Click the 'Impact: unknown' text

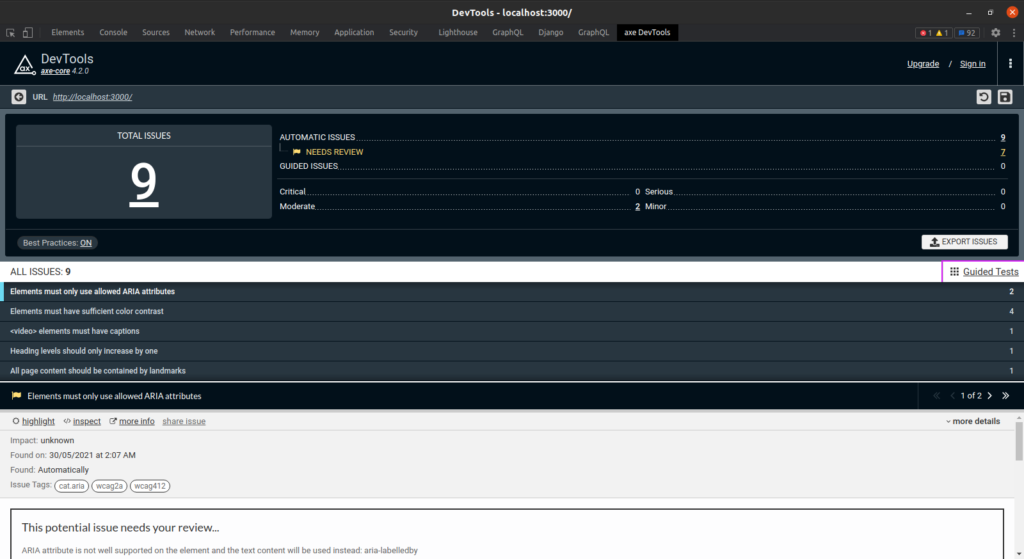[x=42, y=441]
